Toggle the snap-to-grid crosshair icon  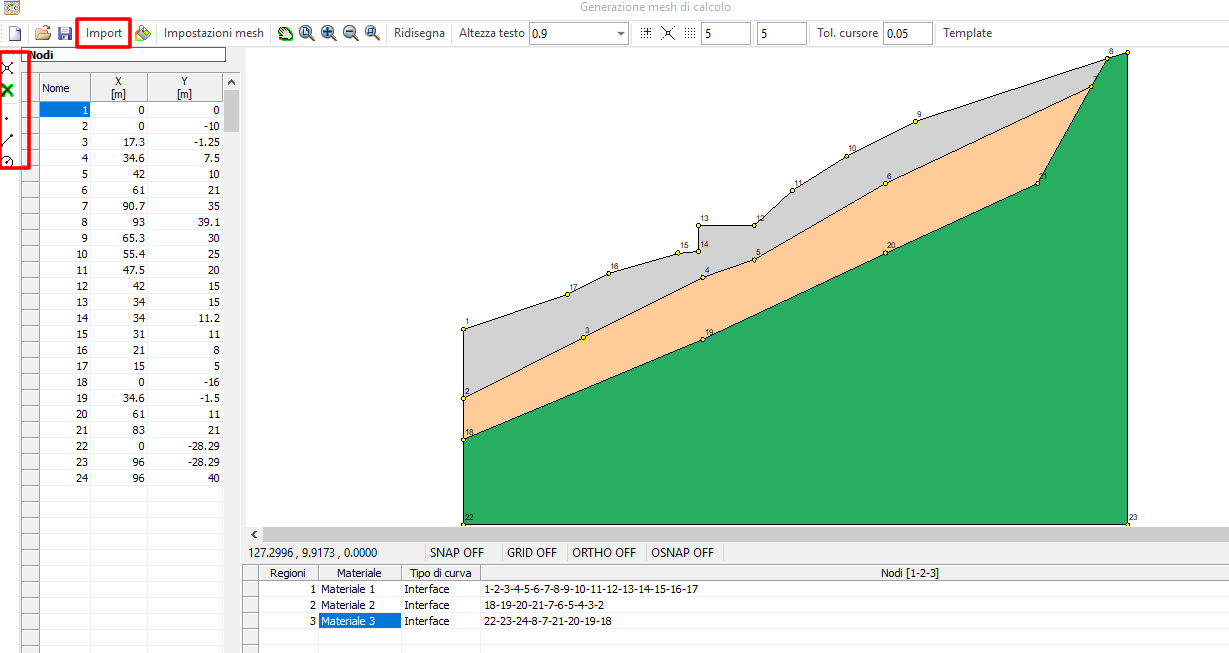pyautogui.click(x=646, y=33)
